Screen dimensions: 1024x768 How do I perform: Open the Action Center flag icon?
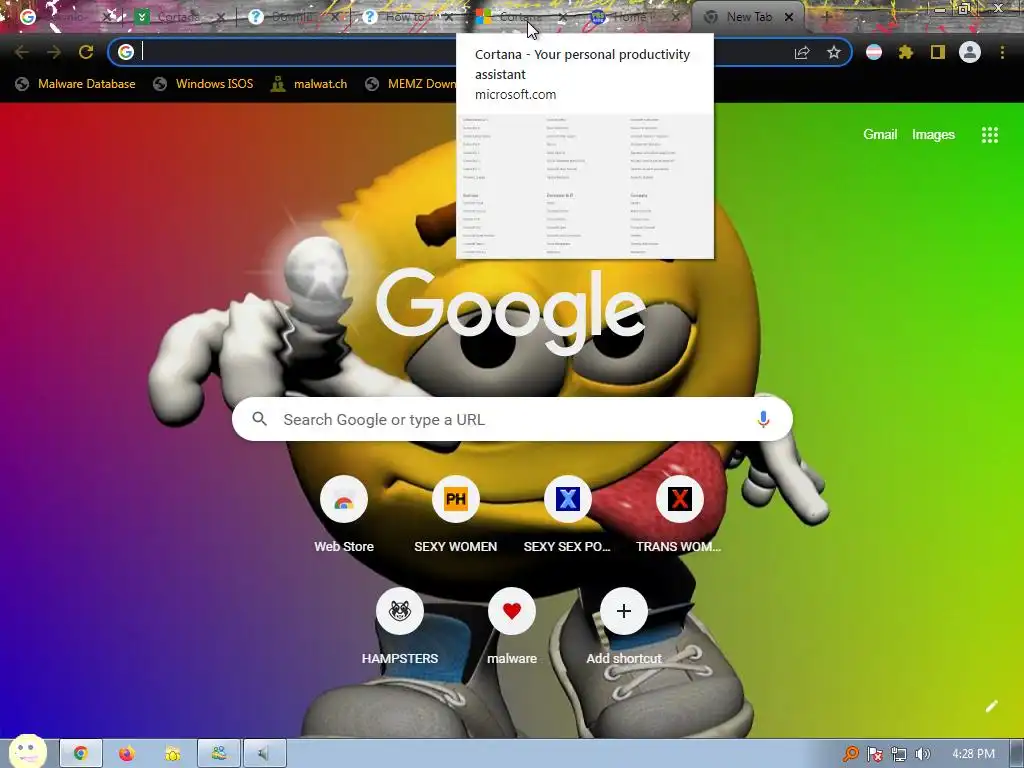[874, 754]
